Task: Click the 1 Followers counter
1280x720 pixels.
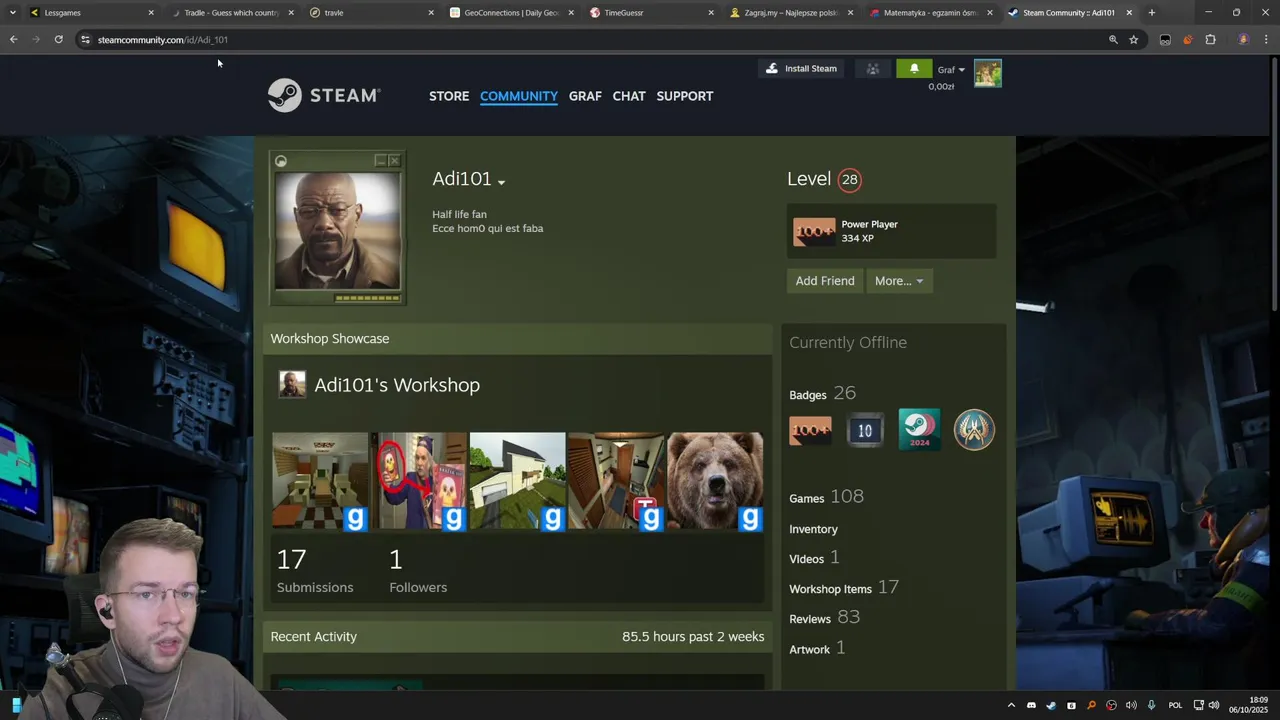Action: pyautogui.click(x=418, y=570)
